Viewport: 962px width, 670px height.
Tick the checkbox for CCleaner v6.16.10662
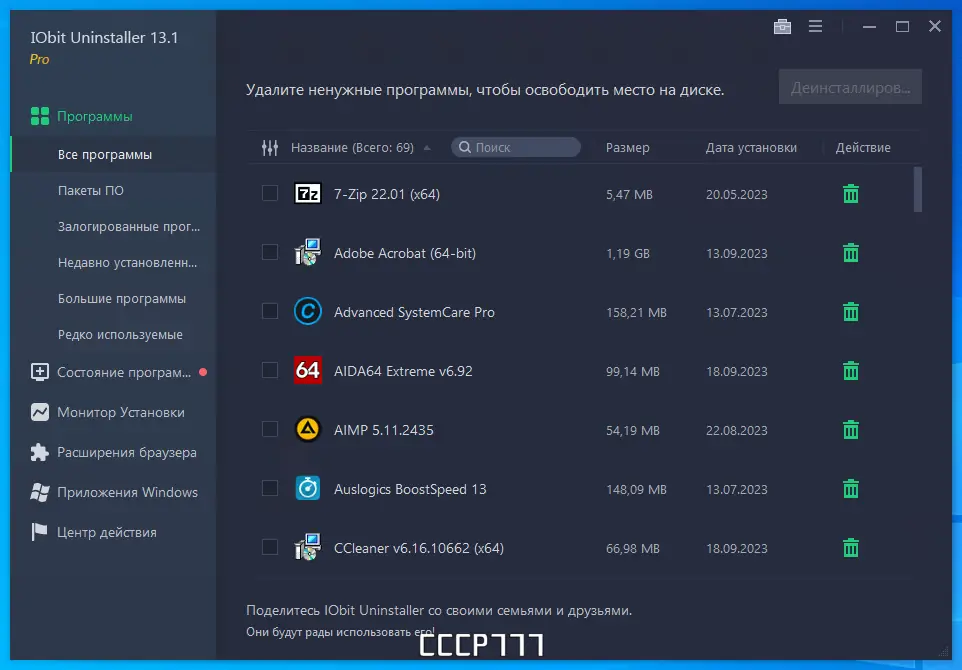click(x=270, y=547)
